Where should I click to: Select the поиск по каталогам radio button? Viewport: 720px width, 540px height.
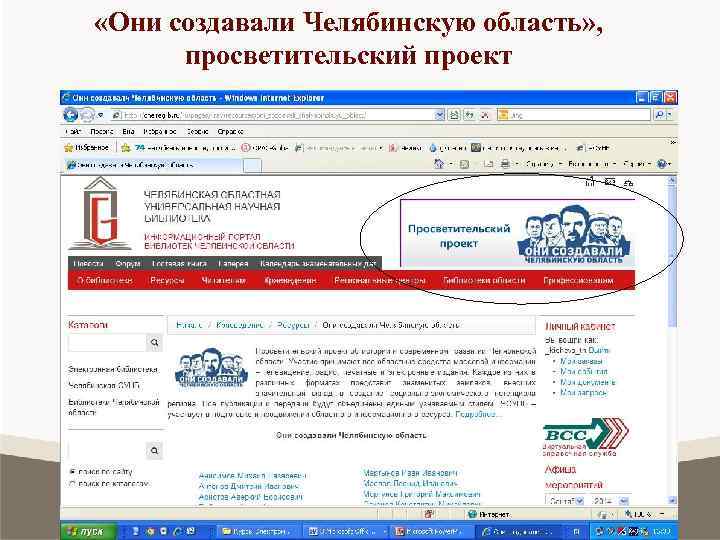point(72,484)
